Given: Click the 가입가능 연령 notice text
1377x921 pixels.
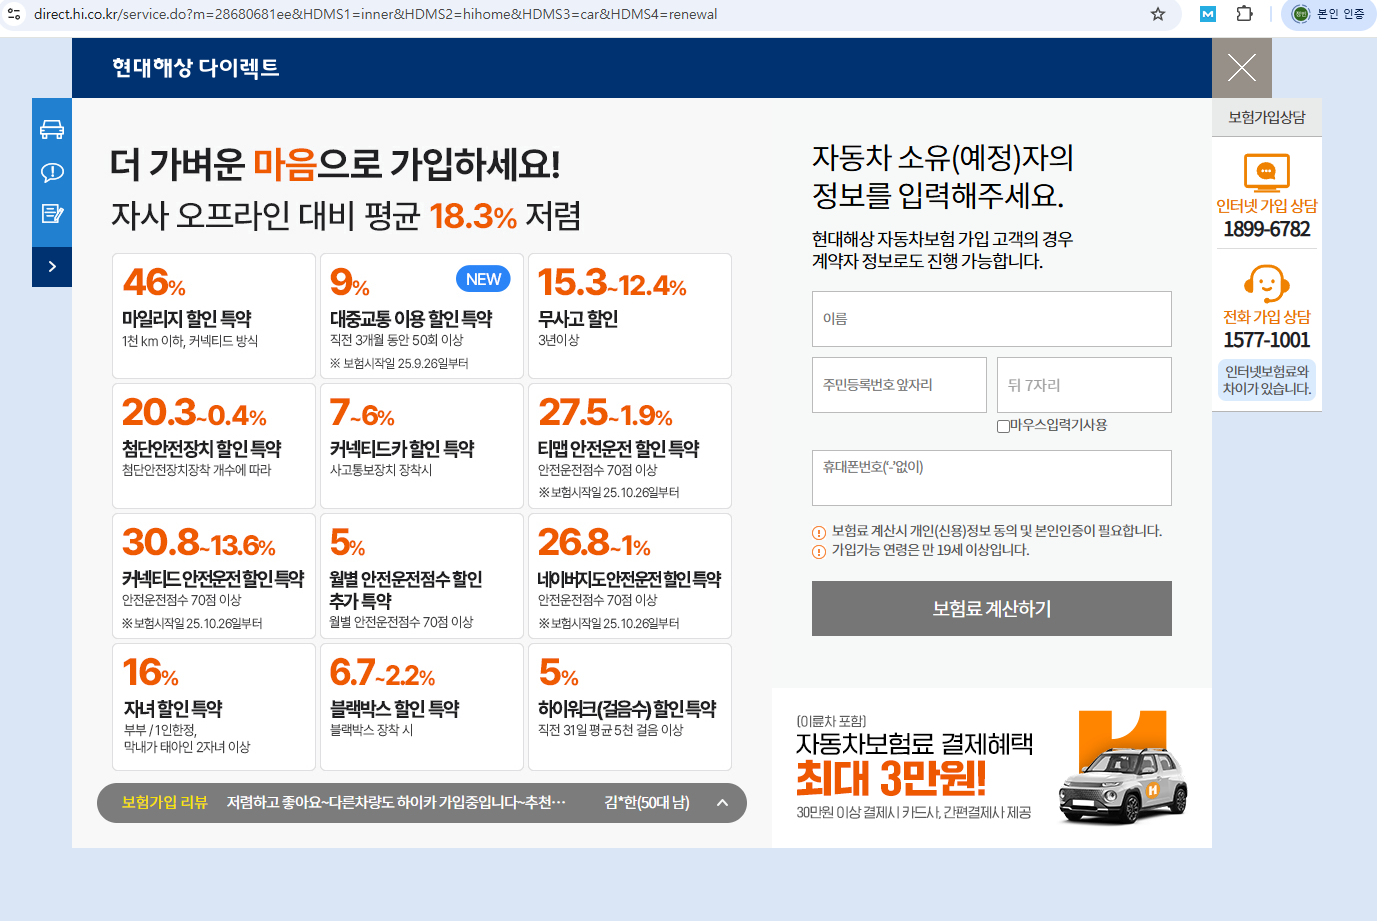Looking at the screenshot, I should [x=930, y=550].
